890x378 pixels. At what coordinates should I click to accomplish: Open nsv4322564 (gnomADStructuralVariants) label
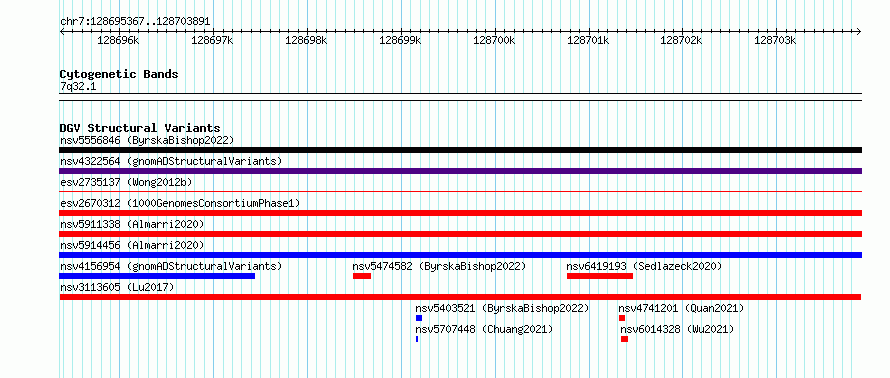(171, 161)
